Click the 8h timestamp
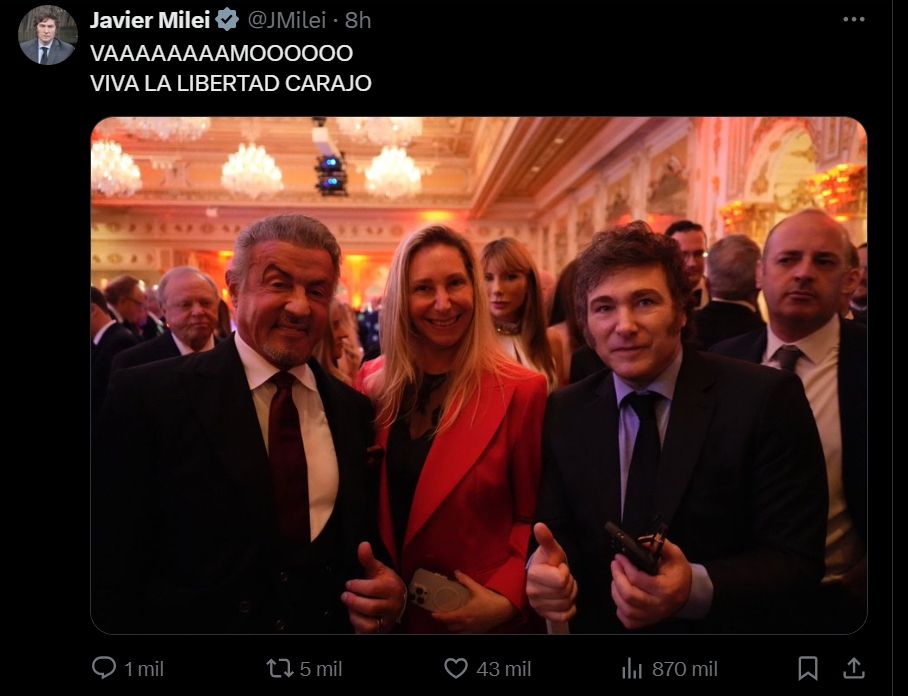 pos(358,21)
